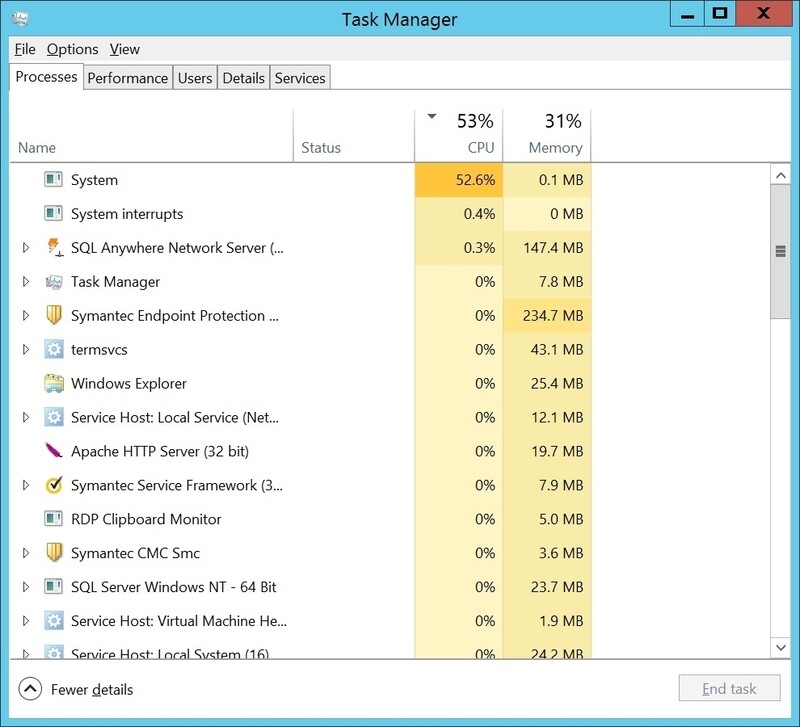The image size is (800, 727).
Task: Click the System process icon
Action: (x=53, y=180)
